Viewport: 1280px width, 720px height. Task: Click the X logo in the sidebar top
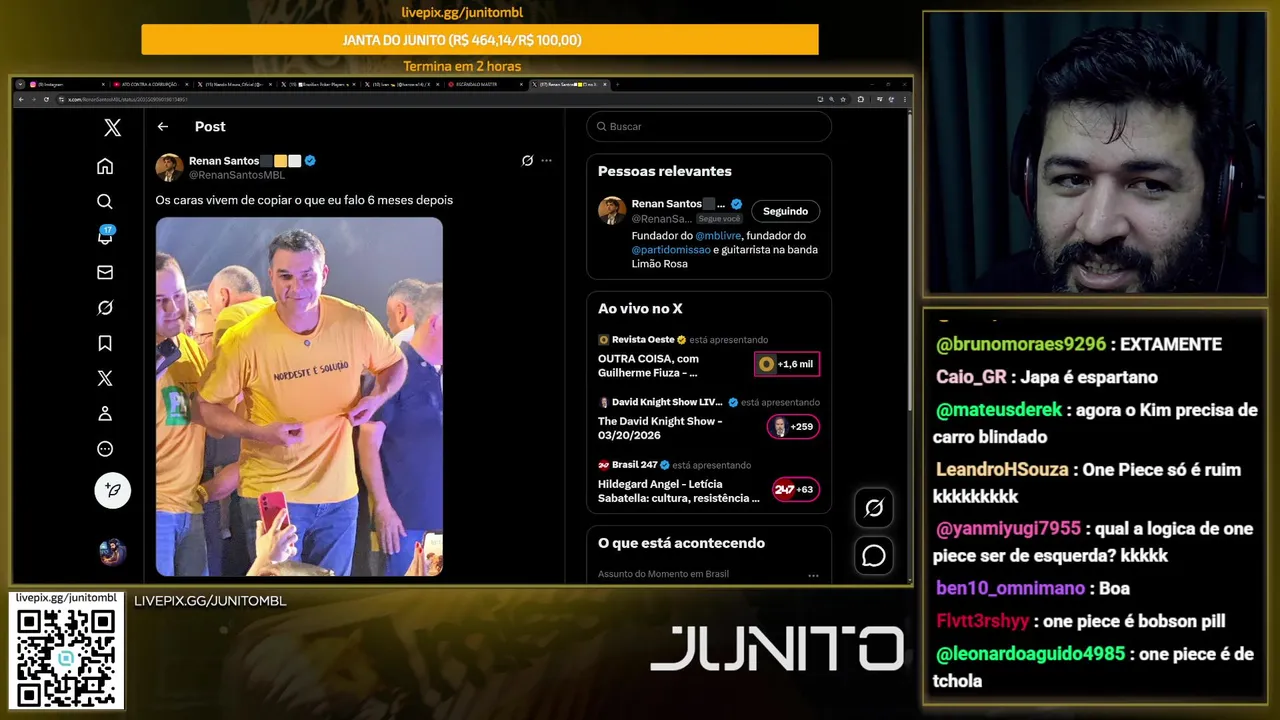click(112, 127)
